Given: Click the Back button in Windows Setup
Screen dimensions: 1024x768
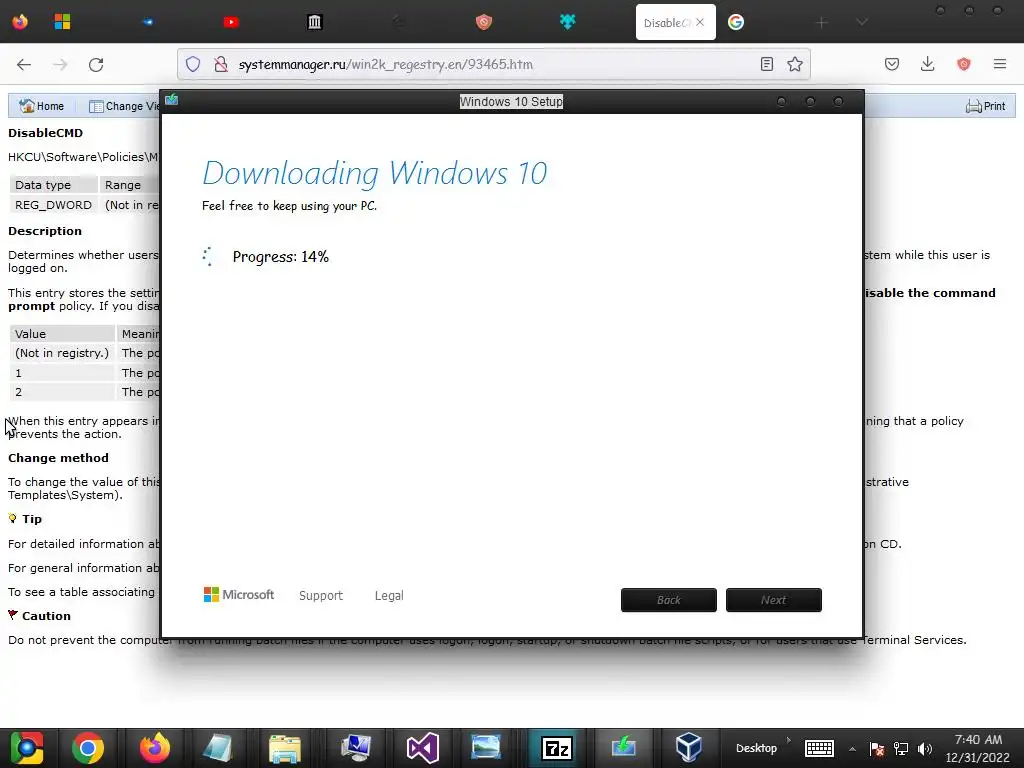Looking at the screenshot, I should [x=669, y=600].
